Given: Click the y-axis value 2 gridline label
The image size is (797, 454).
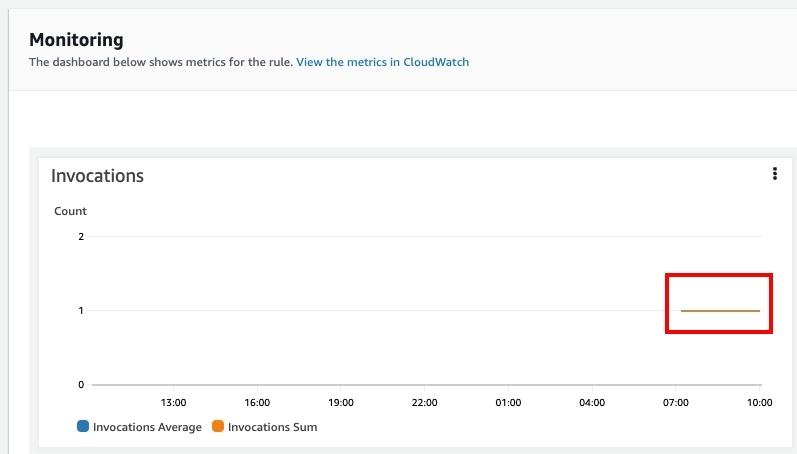Looking at the screenshot, I should [x=81, y=236].
